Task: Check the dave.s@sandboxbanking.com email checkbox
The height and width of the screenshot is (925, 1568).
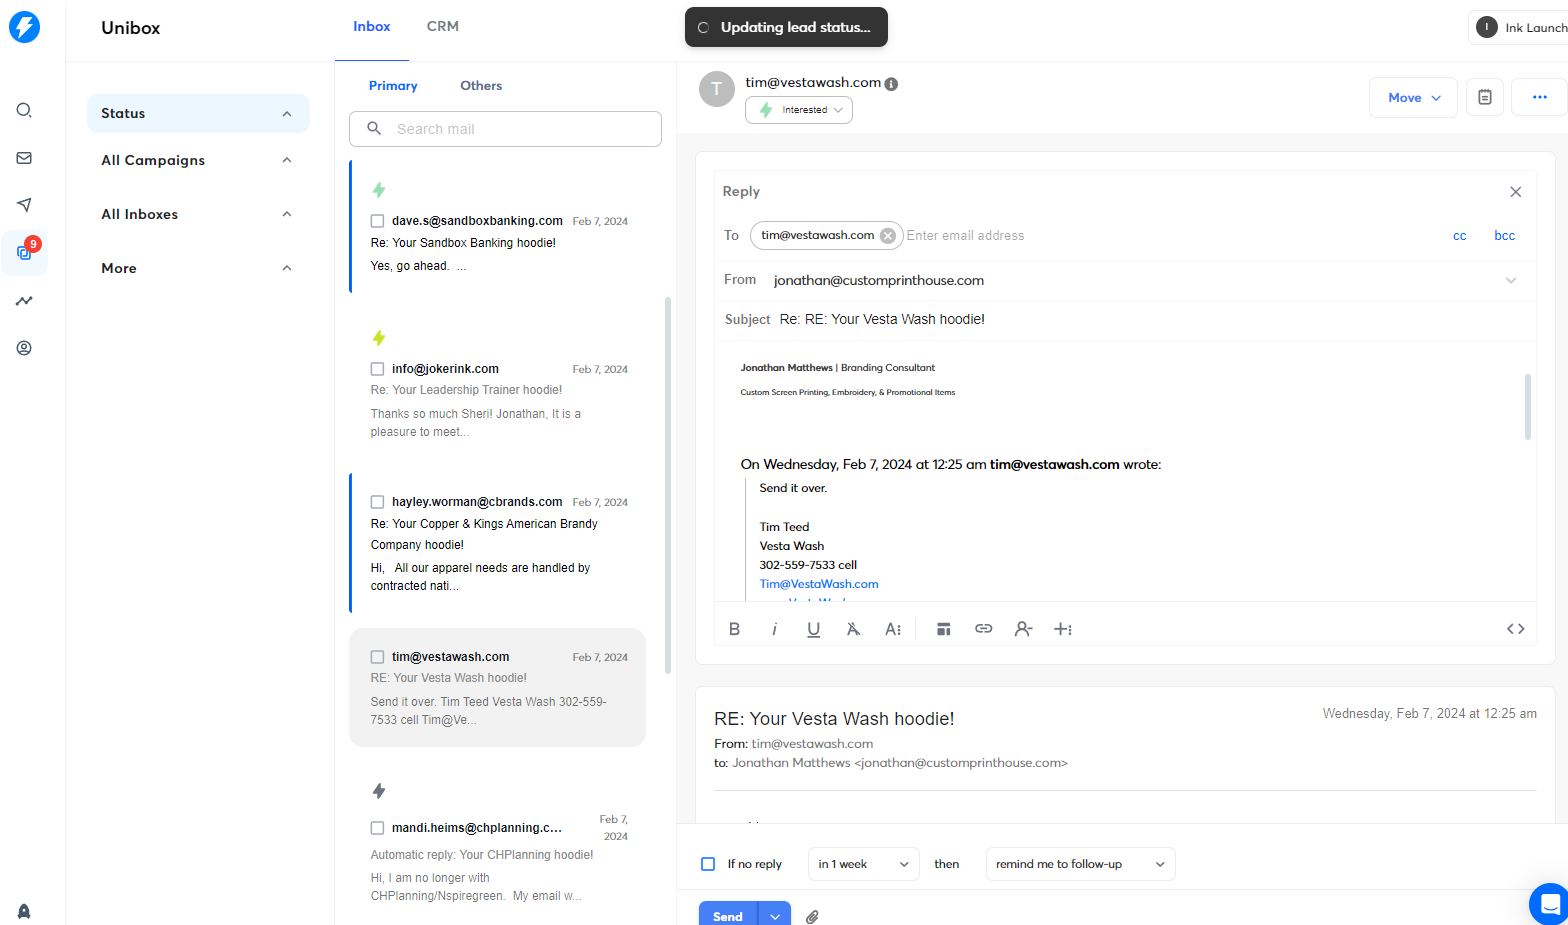Action: coord(378,221)
